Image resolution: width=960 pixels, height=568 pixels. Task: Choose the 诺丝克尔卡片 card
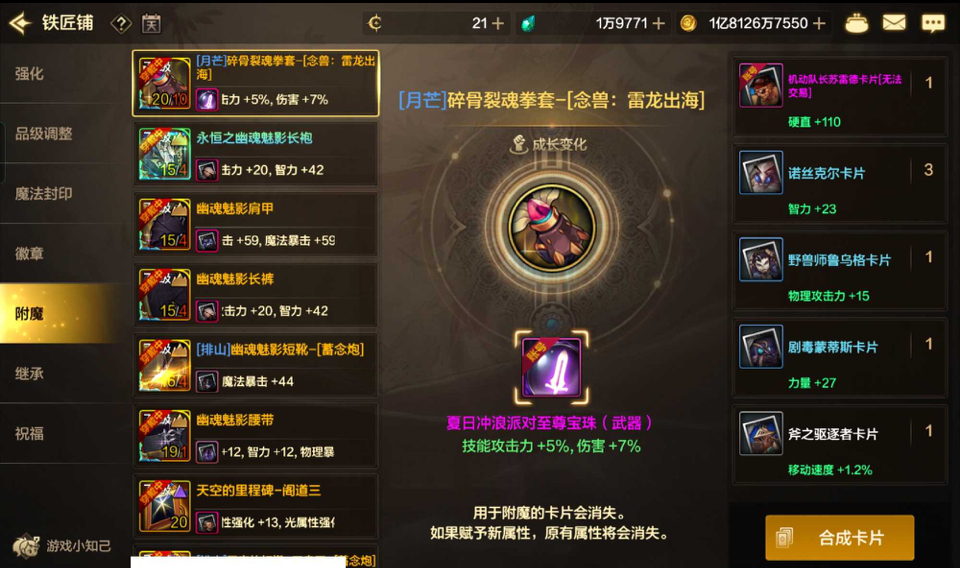tap(840, 183)
